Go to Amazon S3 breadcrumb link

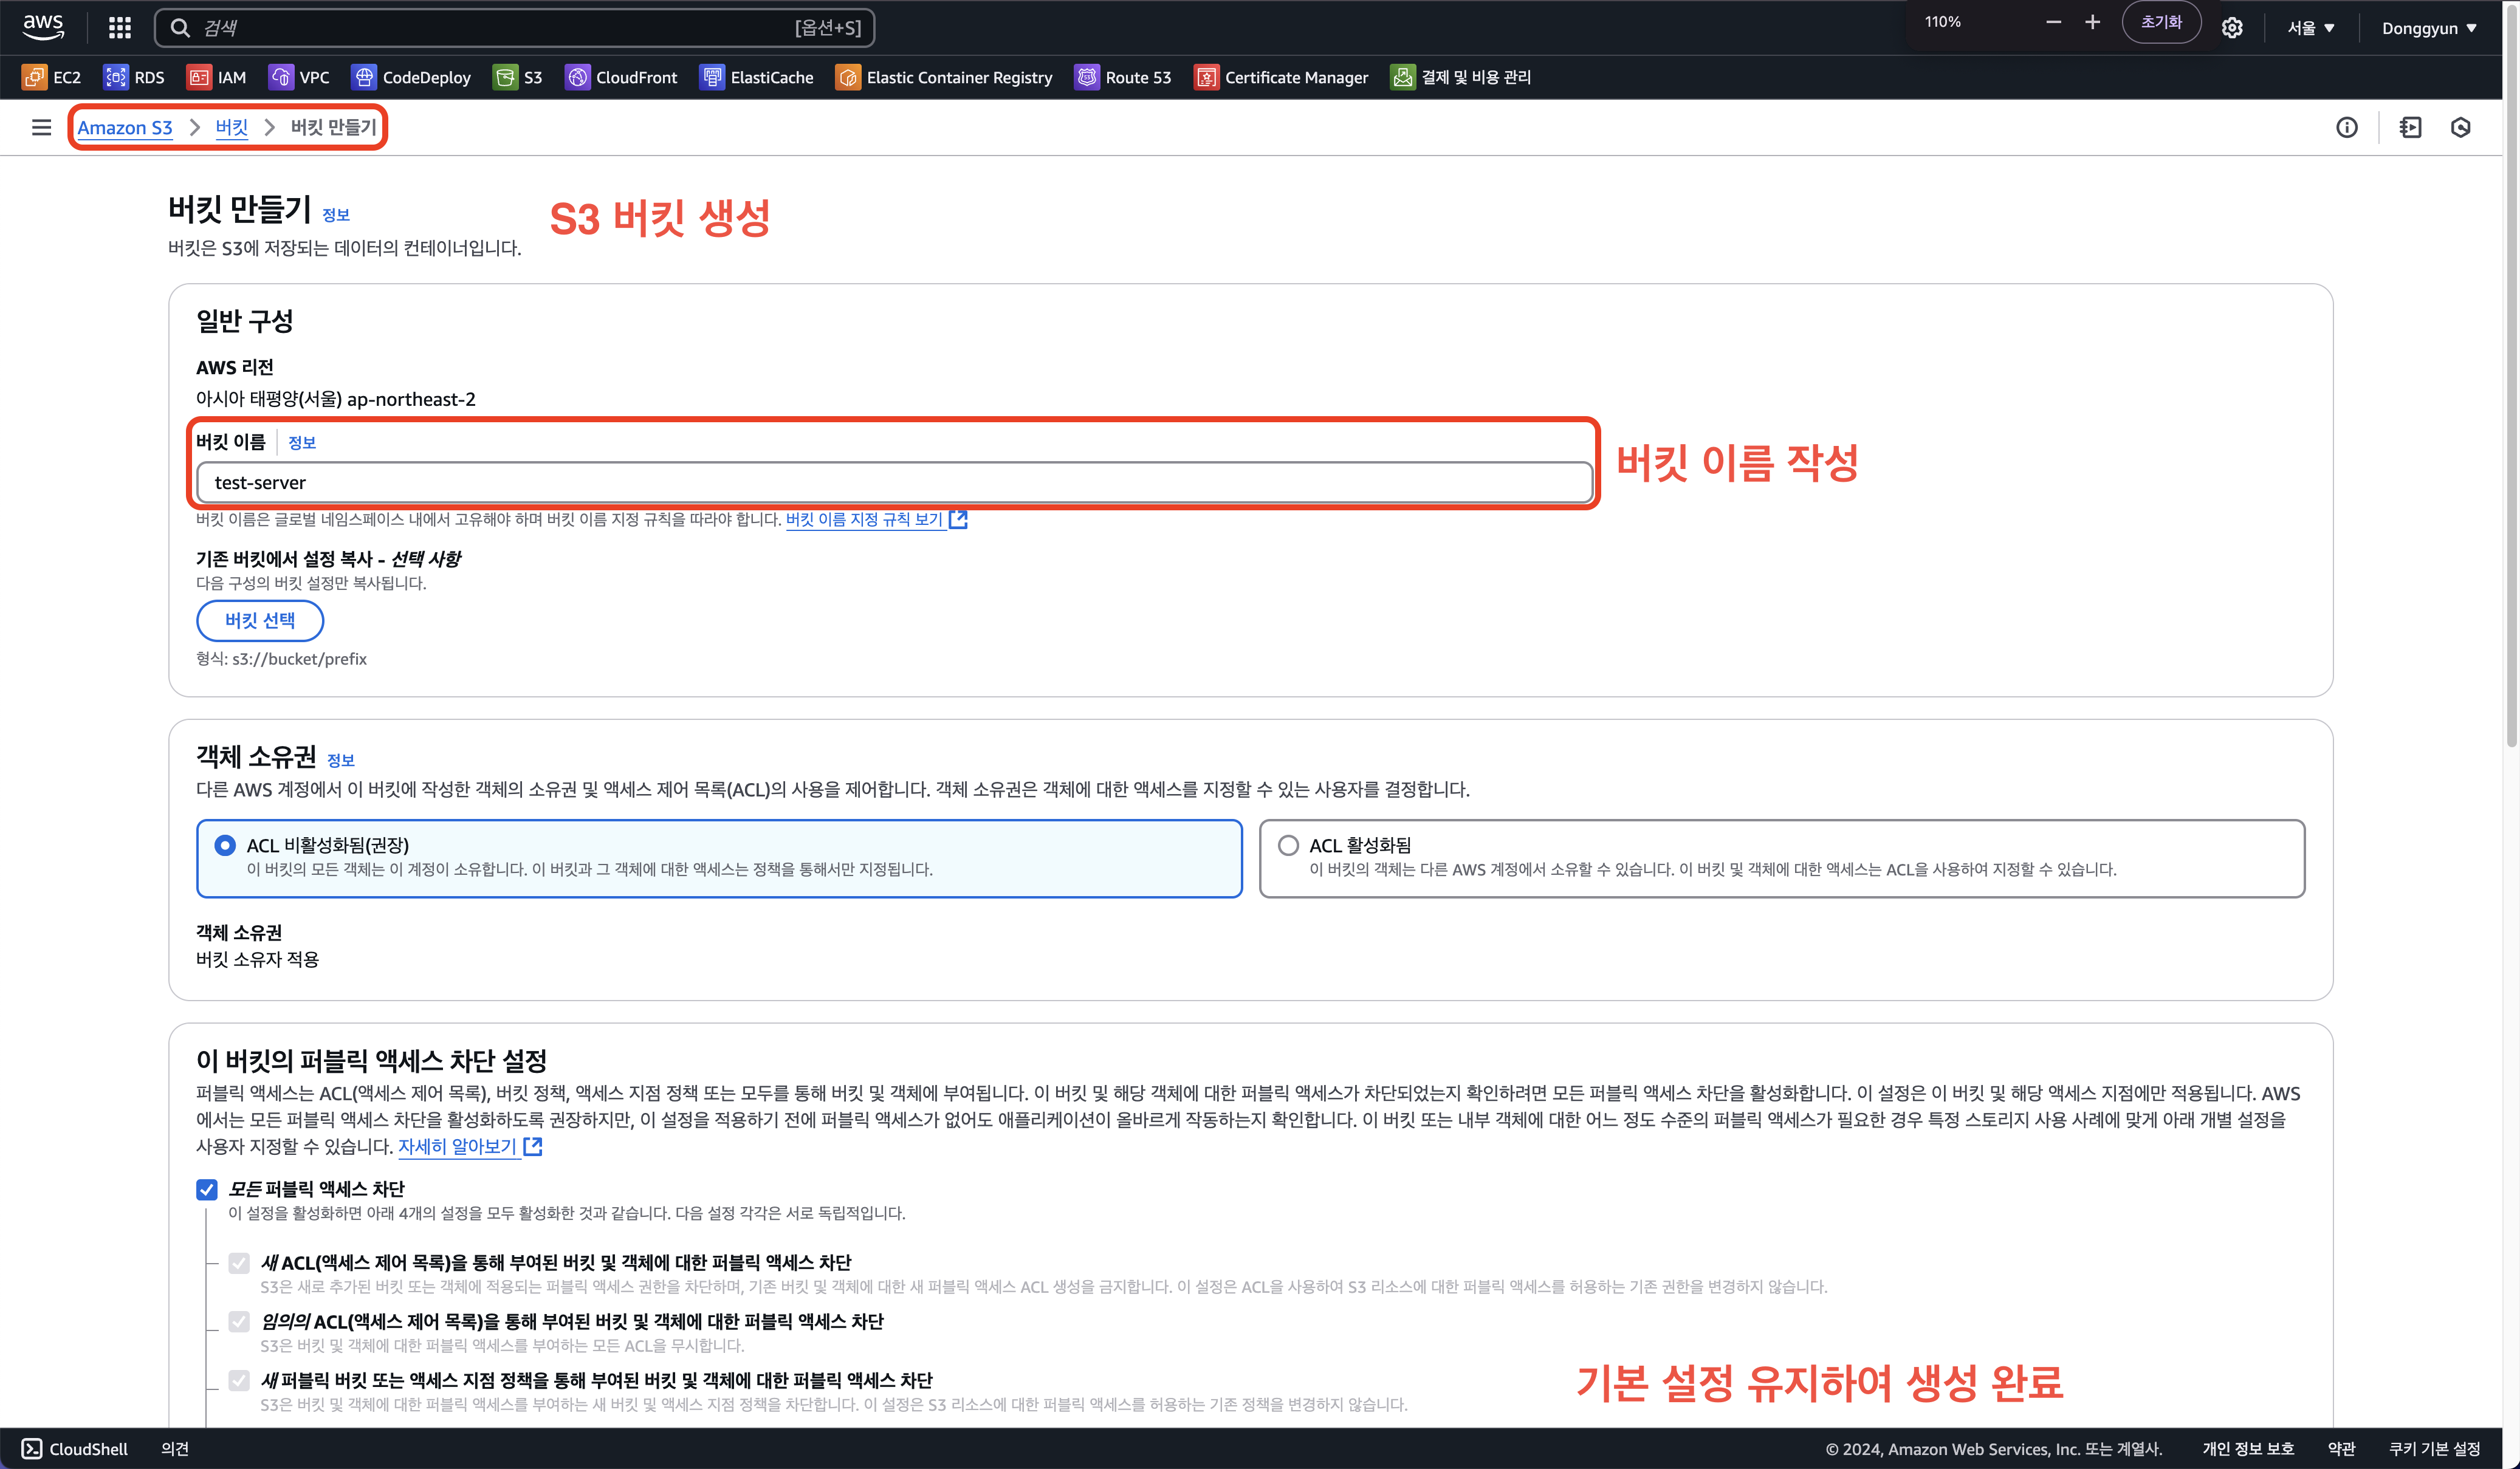pyautogui.click(x=125, y=127)
